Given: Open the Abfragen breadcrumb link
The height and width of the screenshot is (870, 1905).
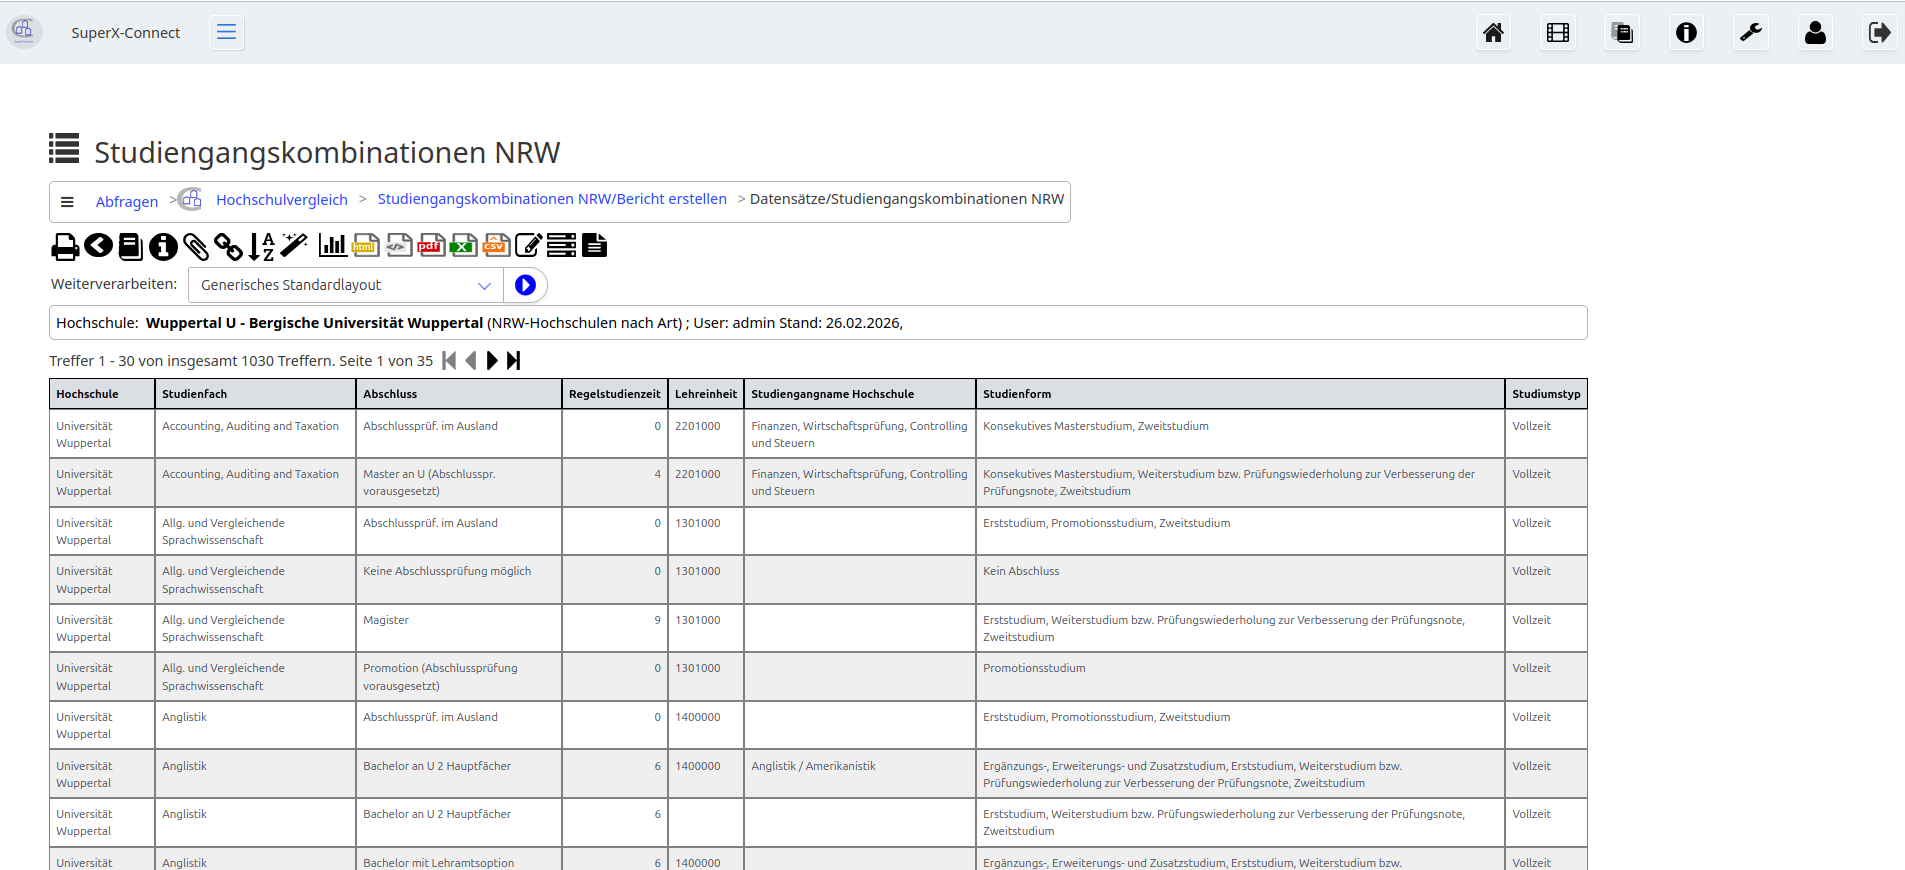Looking at the screenshot, I should pos(126,202).
